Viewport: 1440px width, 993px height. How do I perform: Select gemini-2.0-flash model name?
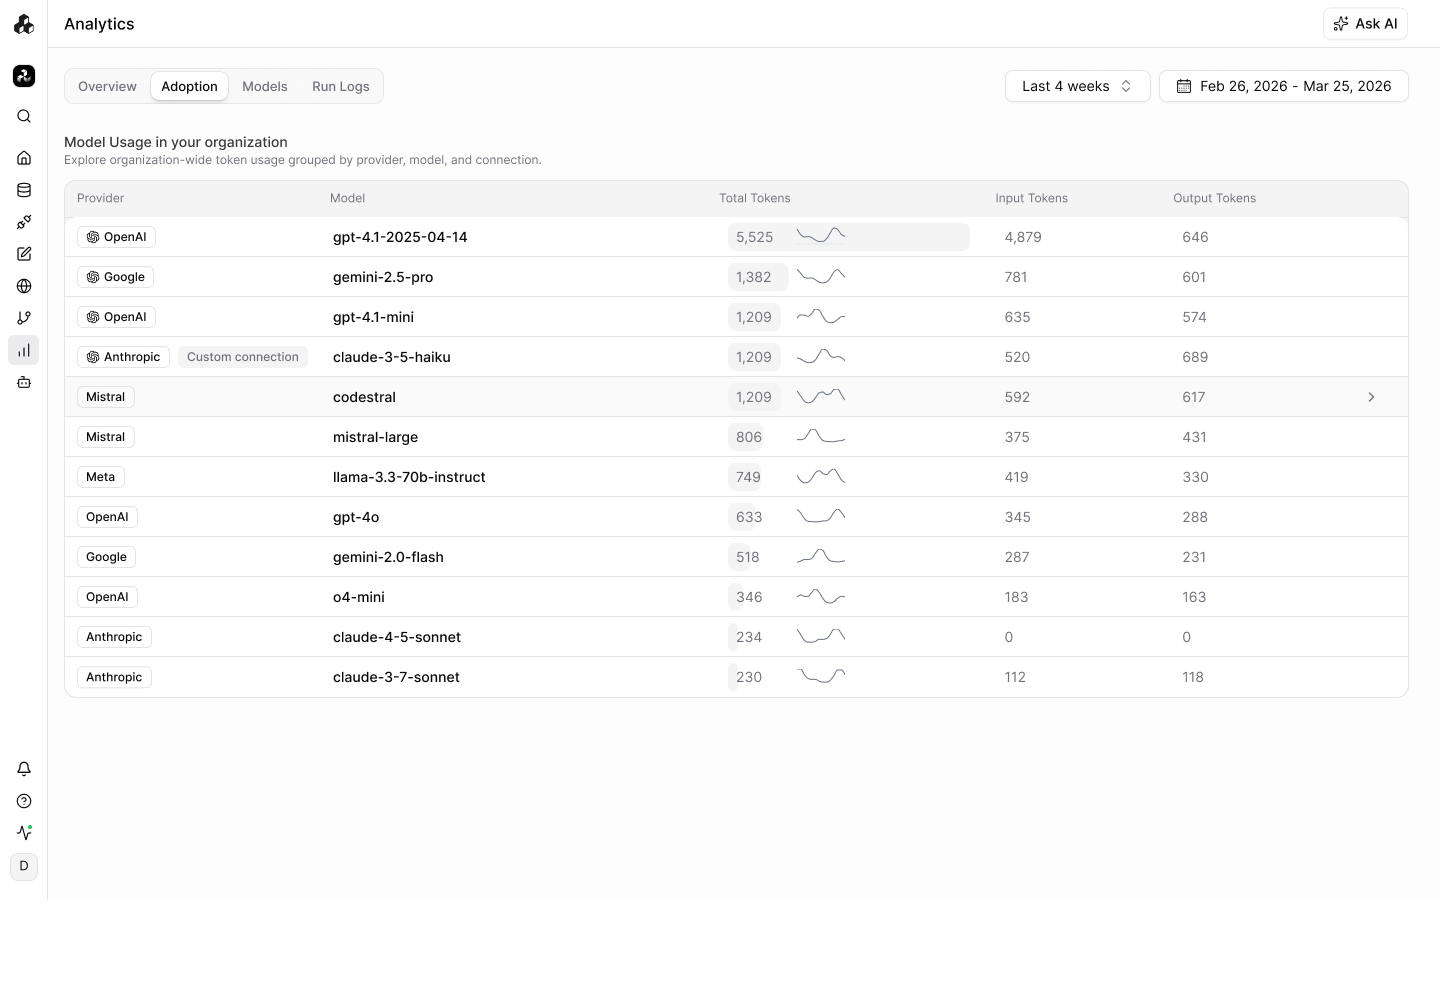[x=388, y=557]
